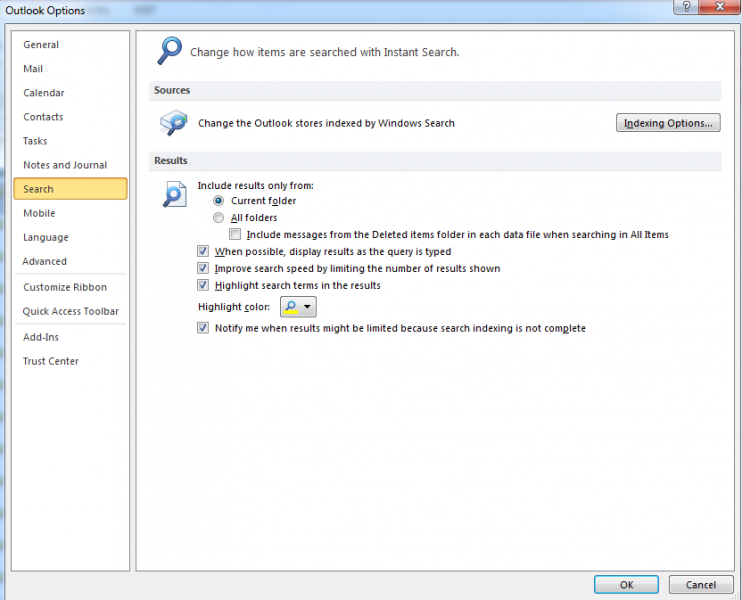Enable including Deleted items folder messages
Viewport: 742px width, 600px height.
pyautogui.click(x=235, y=235)
